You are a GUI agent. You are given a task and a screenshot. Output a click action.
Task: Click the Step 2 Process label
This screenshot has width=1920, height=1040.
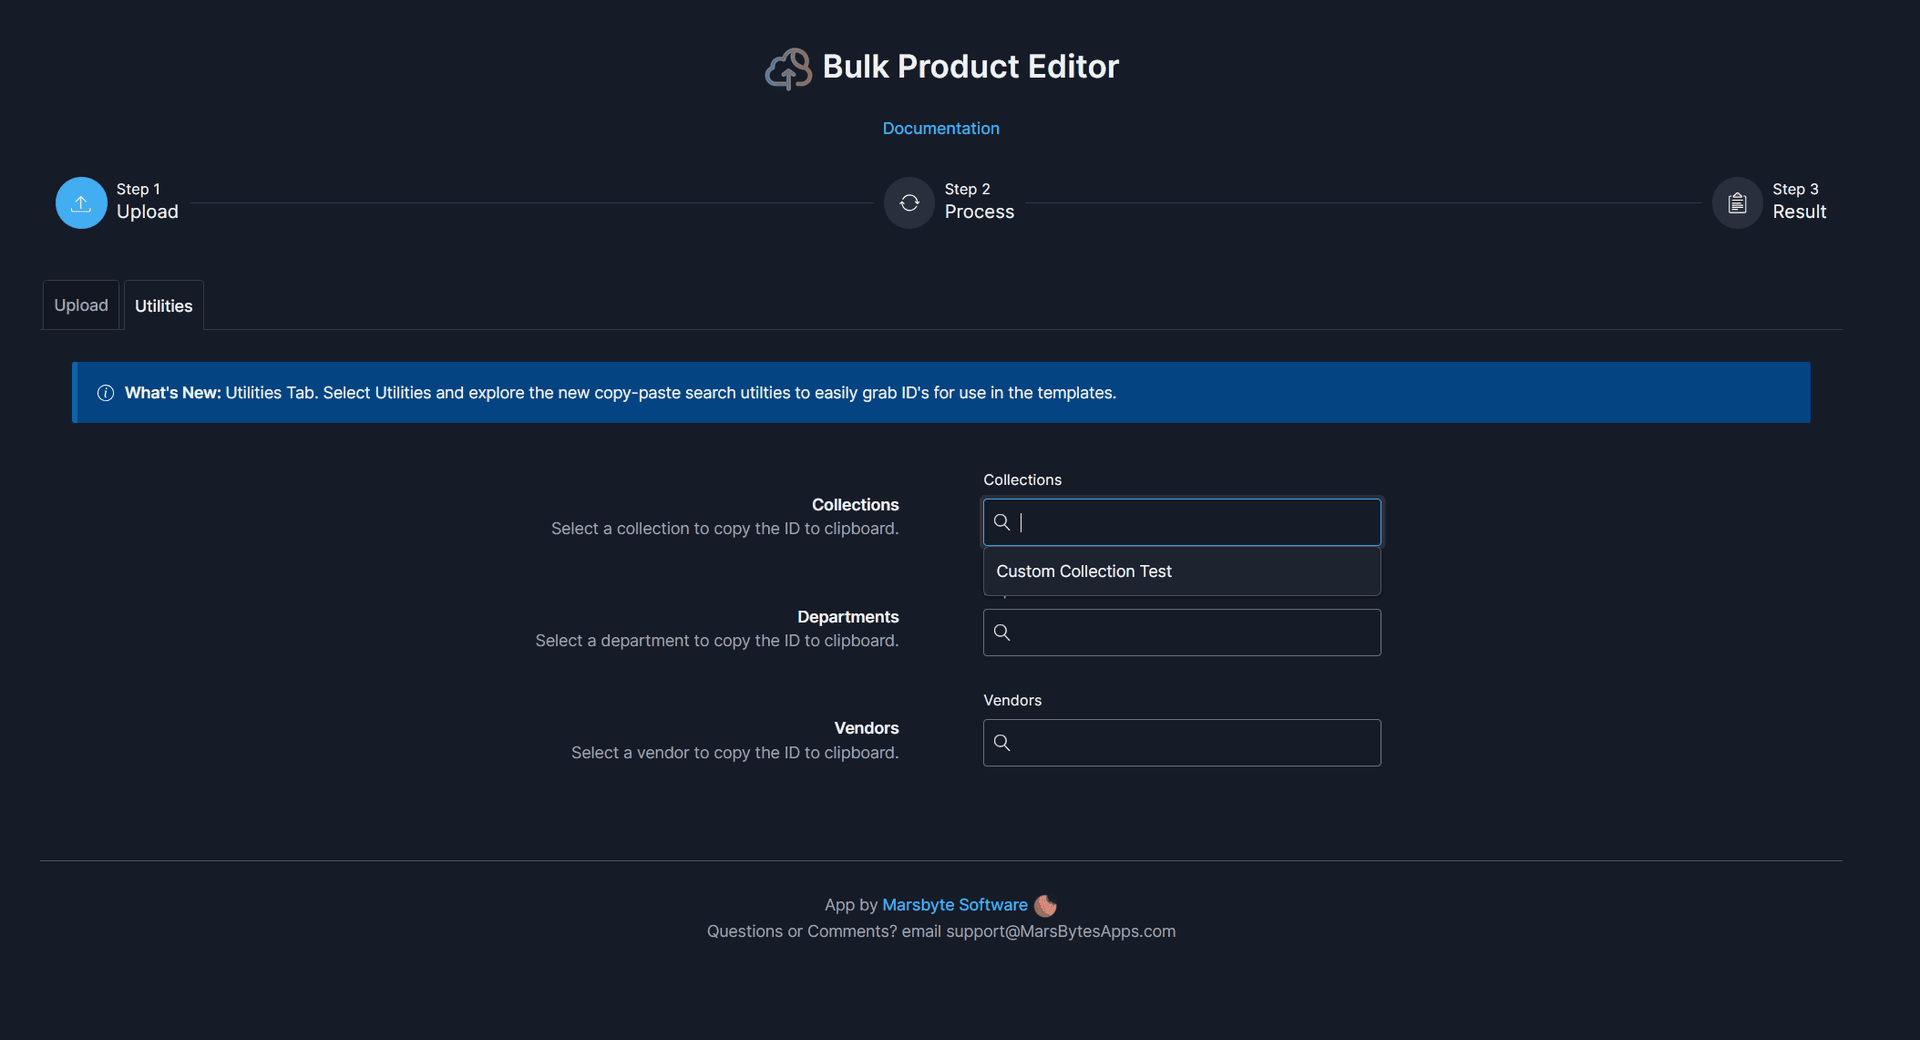(979, 211)
